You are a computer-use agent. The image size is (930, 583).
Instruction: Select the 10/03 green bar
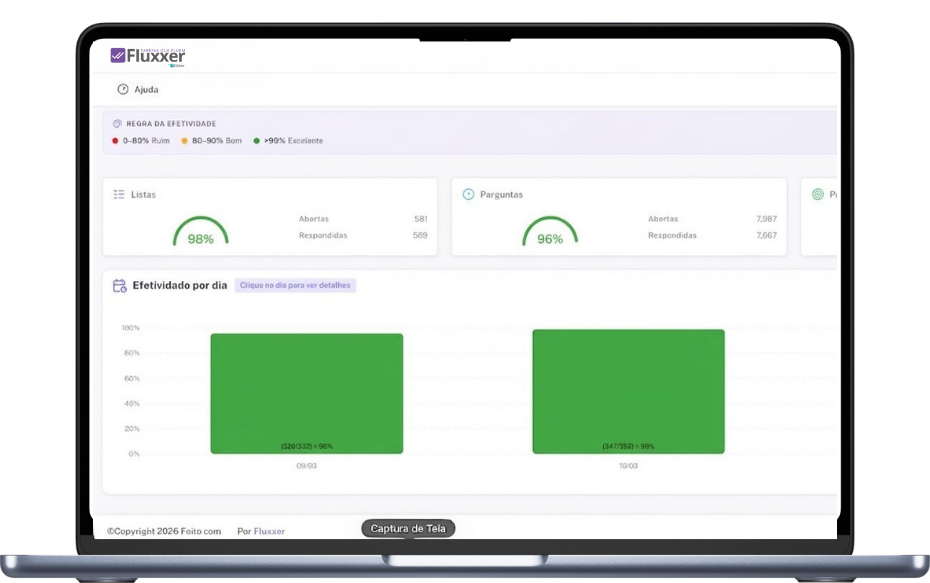point(628,391)
